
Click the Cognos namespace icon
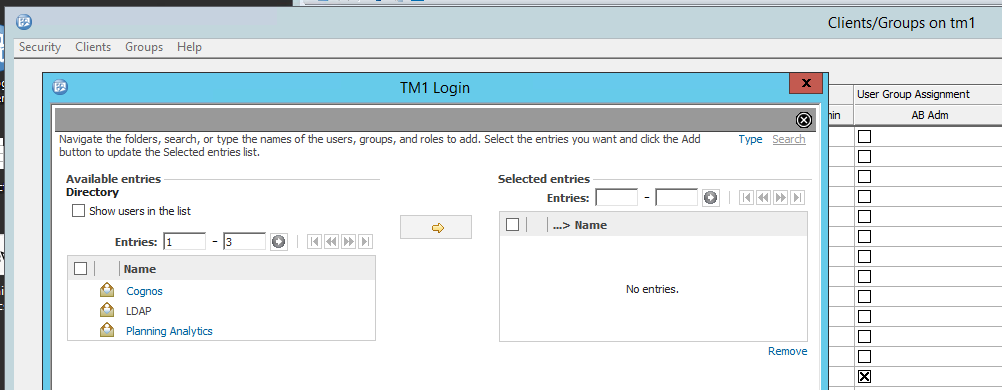pyautogui.click(x=107, y=290)
